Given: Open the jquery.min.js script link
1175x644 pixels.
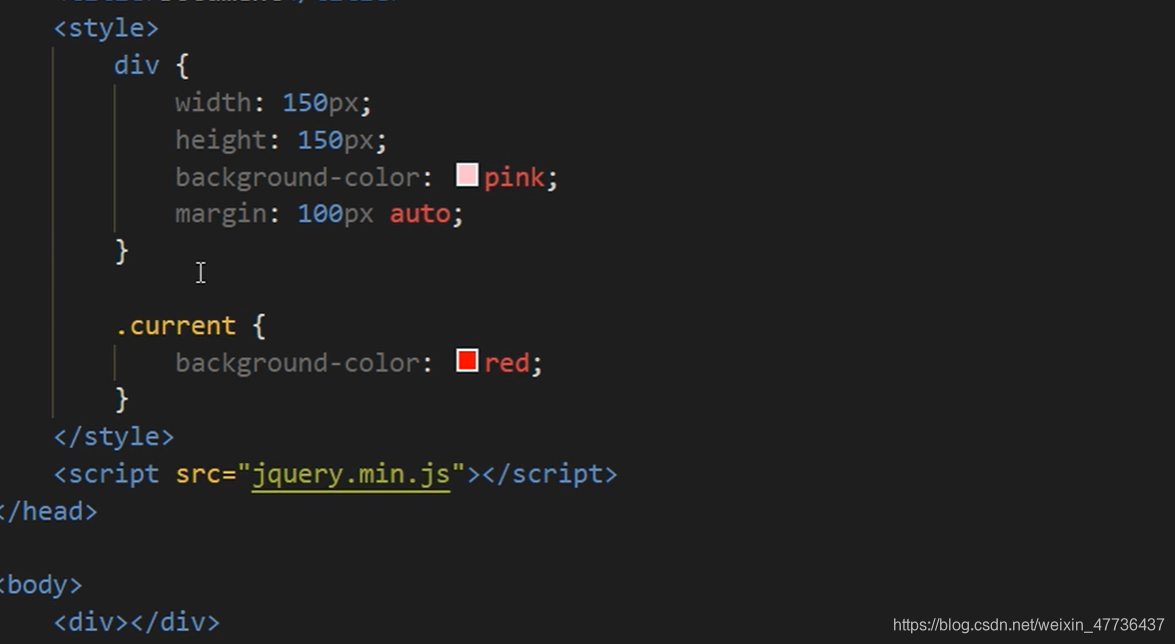Looking at the screenshot, I should [351, 475].
